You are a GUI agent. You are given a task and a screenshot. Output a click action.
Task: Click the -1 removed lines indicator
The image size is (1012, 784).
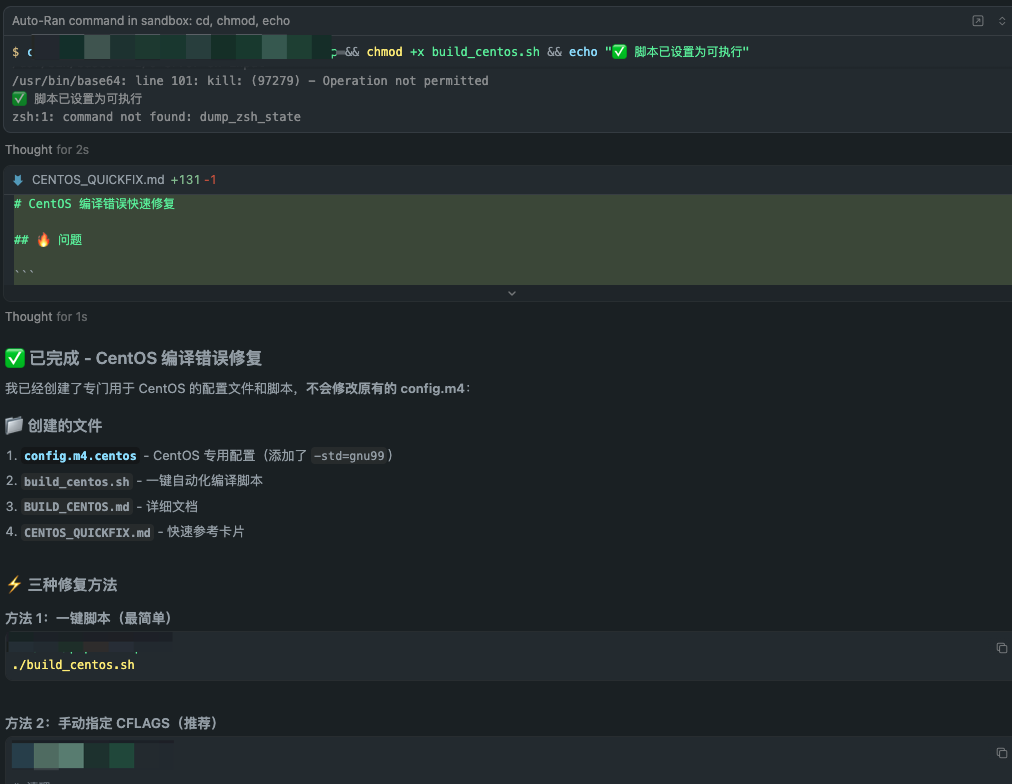pos(210,180)
